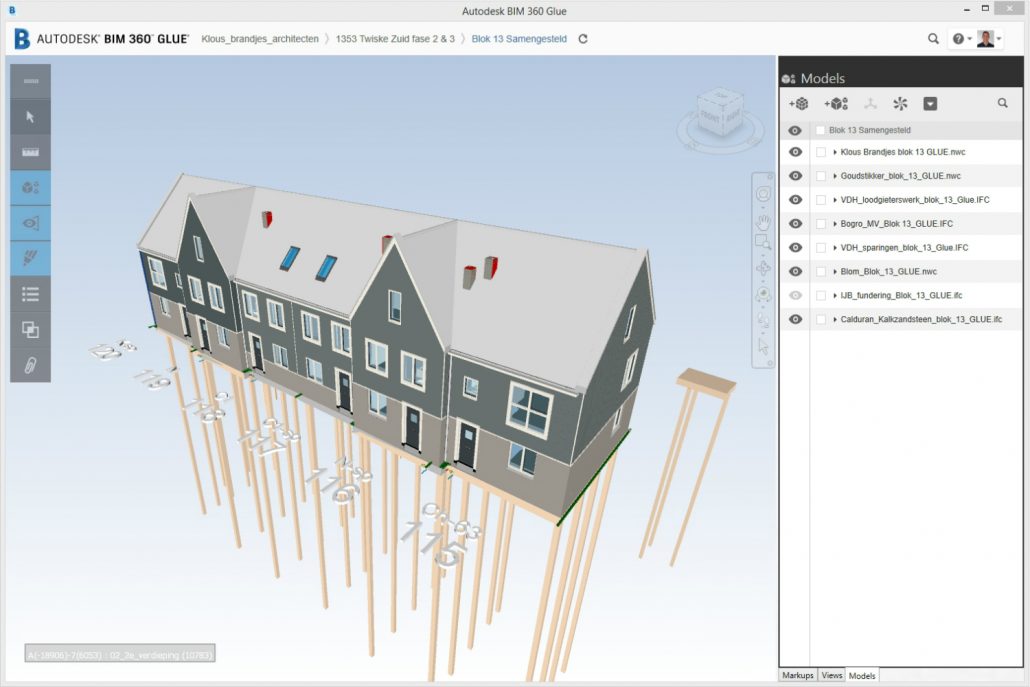Expand the VDH_sparingen_blok_13_Glue.IFC tree
This screenshot has height=687, width=1030.
coord(835,248)
